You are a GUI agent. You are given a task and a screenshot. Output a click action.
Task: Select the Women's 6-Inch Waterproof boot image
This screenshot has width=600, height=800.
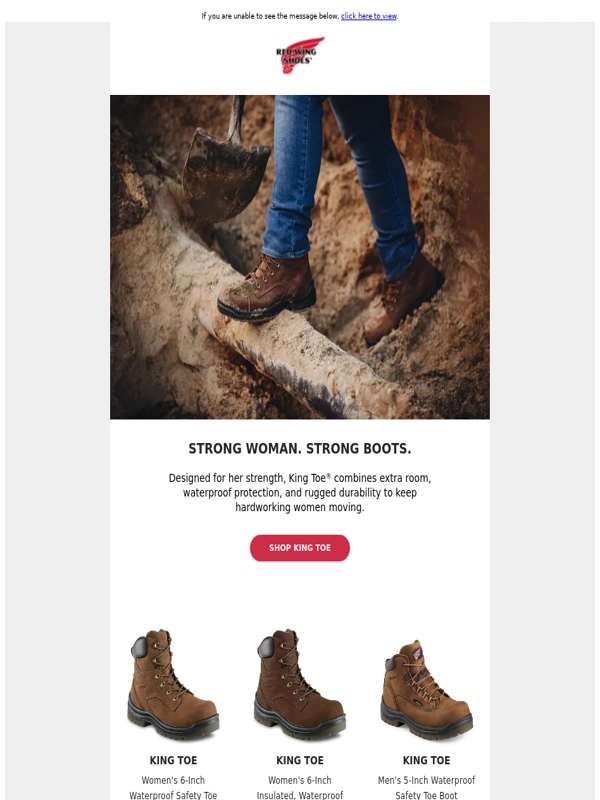[173, 685]
